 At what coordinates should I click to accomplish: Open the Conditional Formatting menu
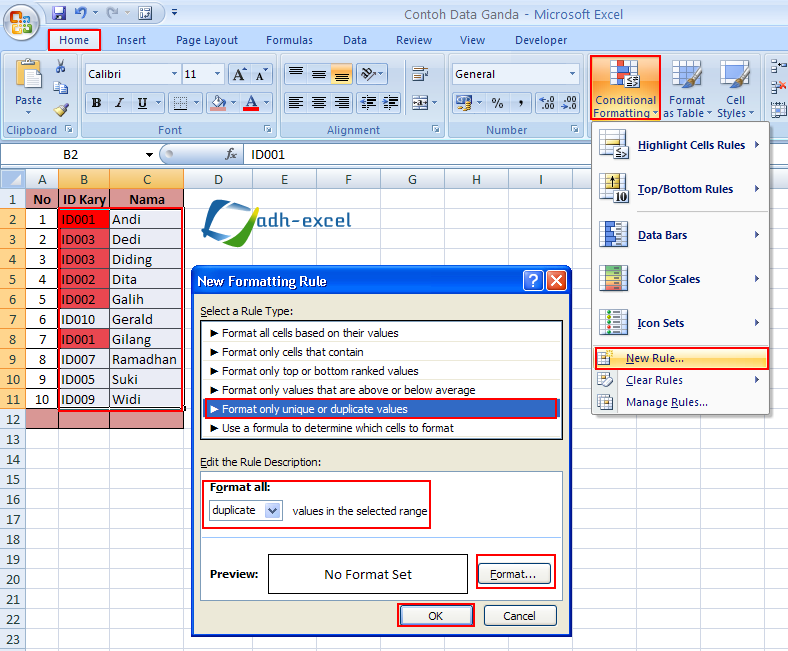[x=625, y=87]
